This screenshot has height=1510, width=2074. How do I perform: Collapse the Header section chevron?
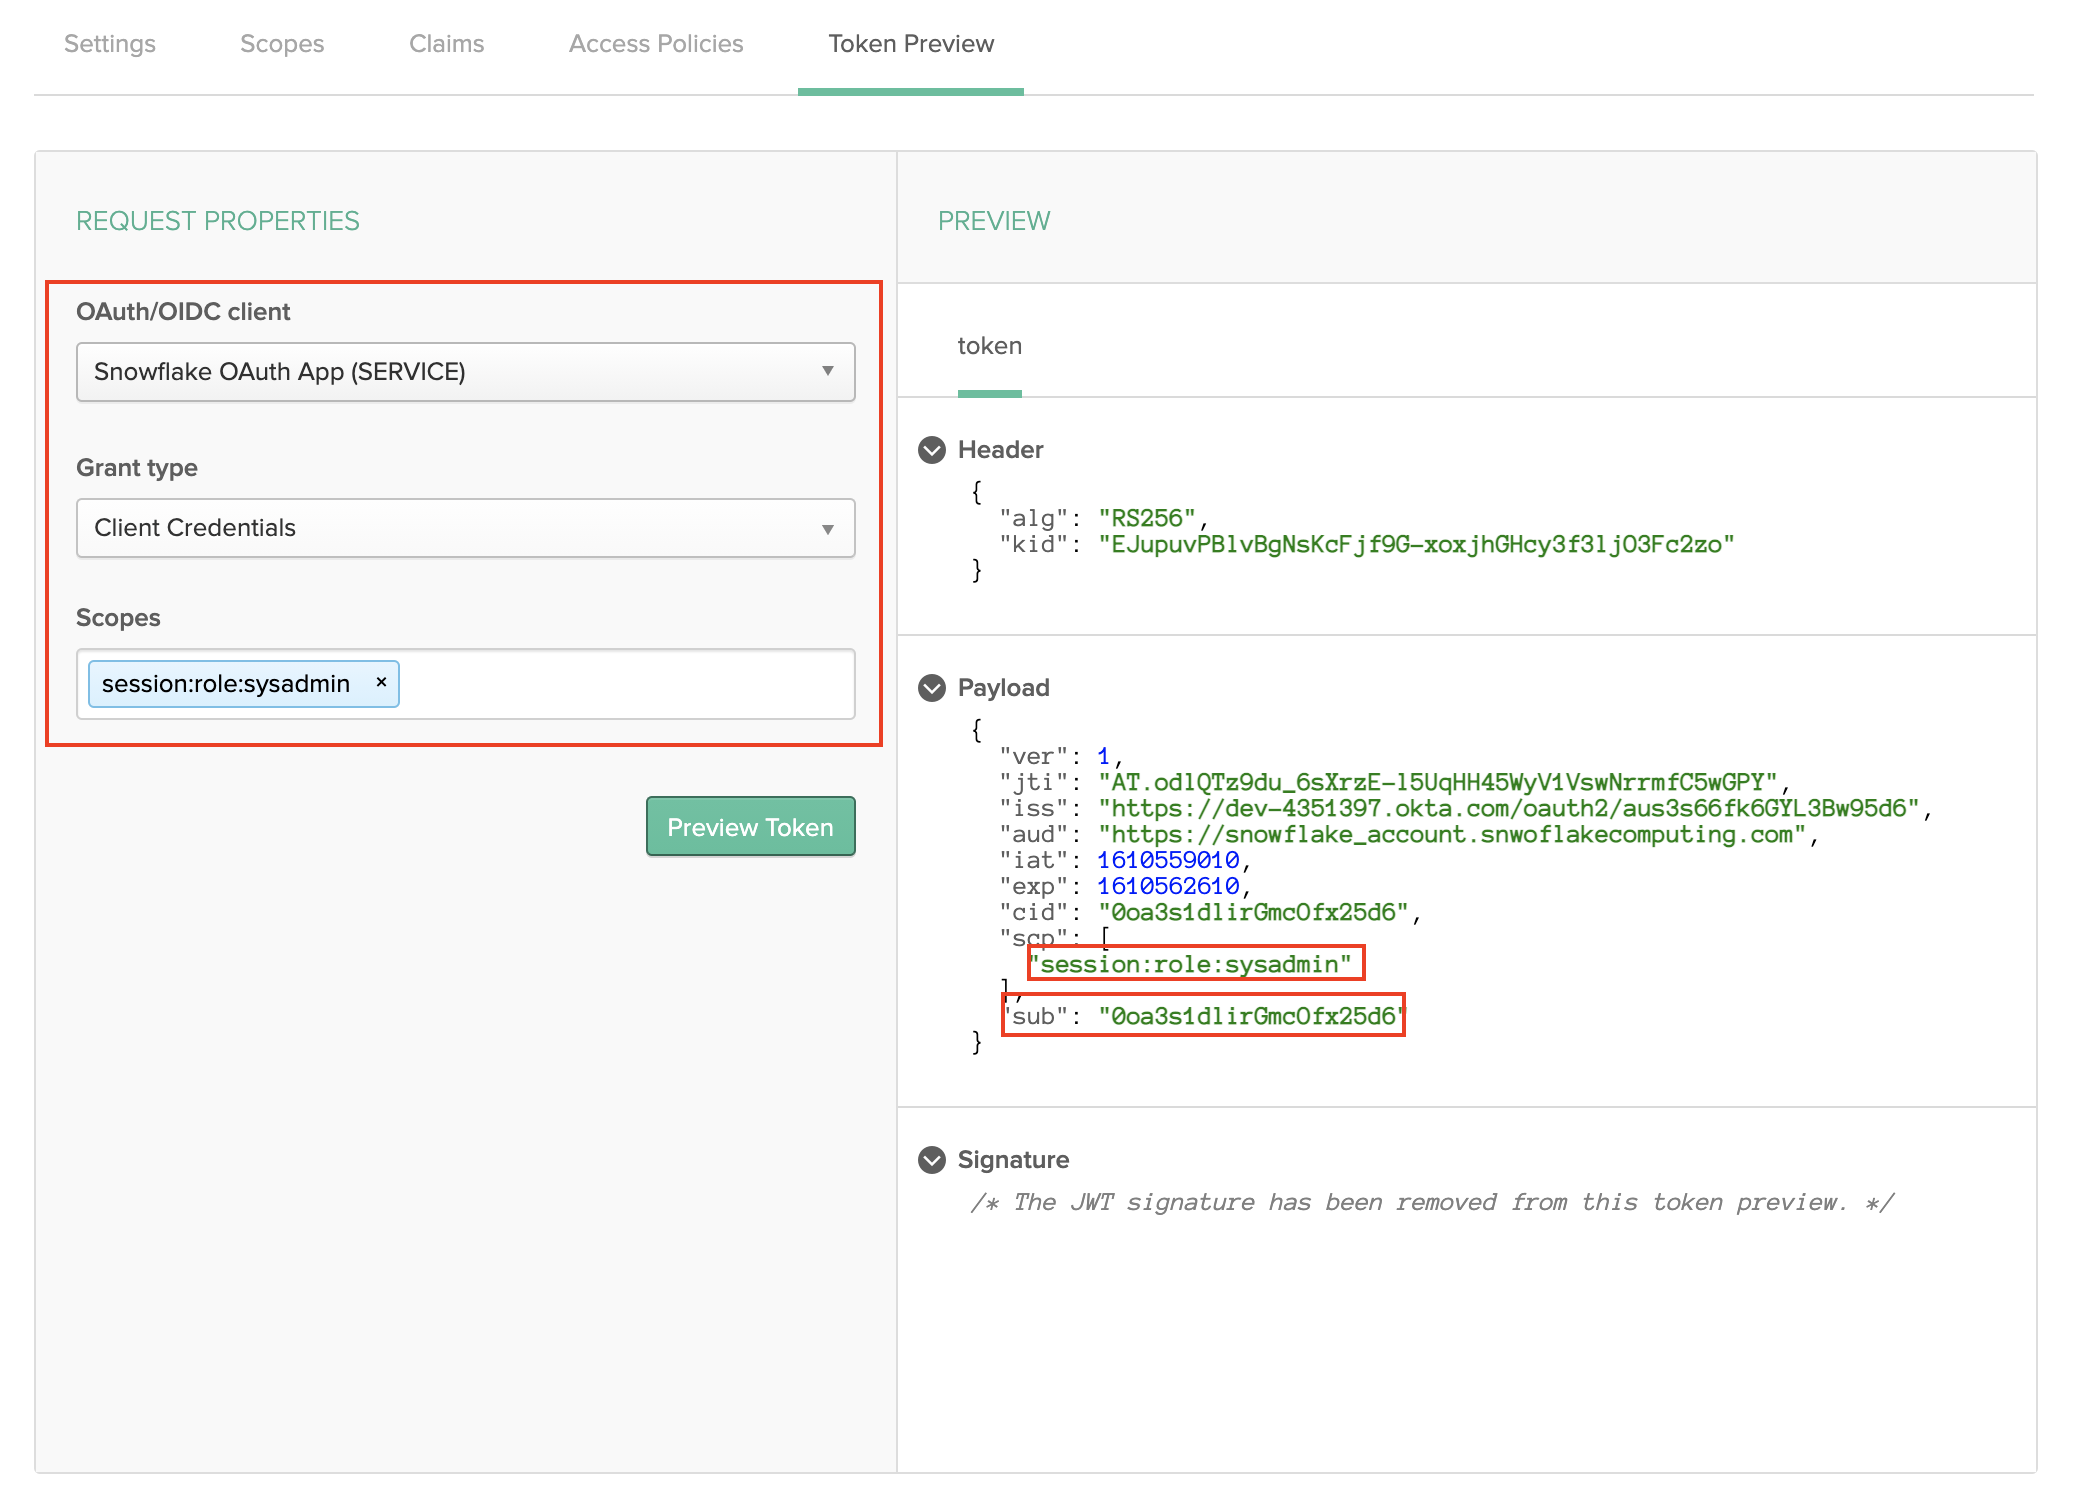(x=931, y=450)
